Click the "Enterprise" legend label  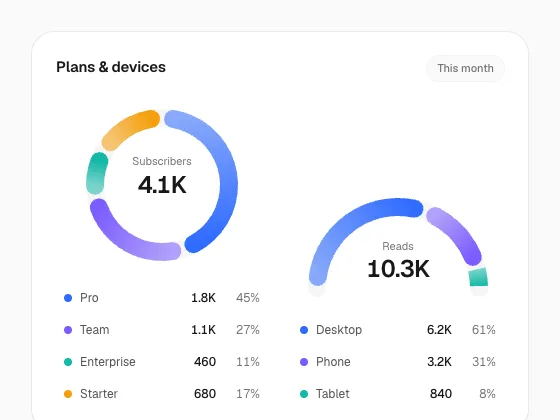(x=108, y=362)
